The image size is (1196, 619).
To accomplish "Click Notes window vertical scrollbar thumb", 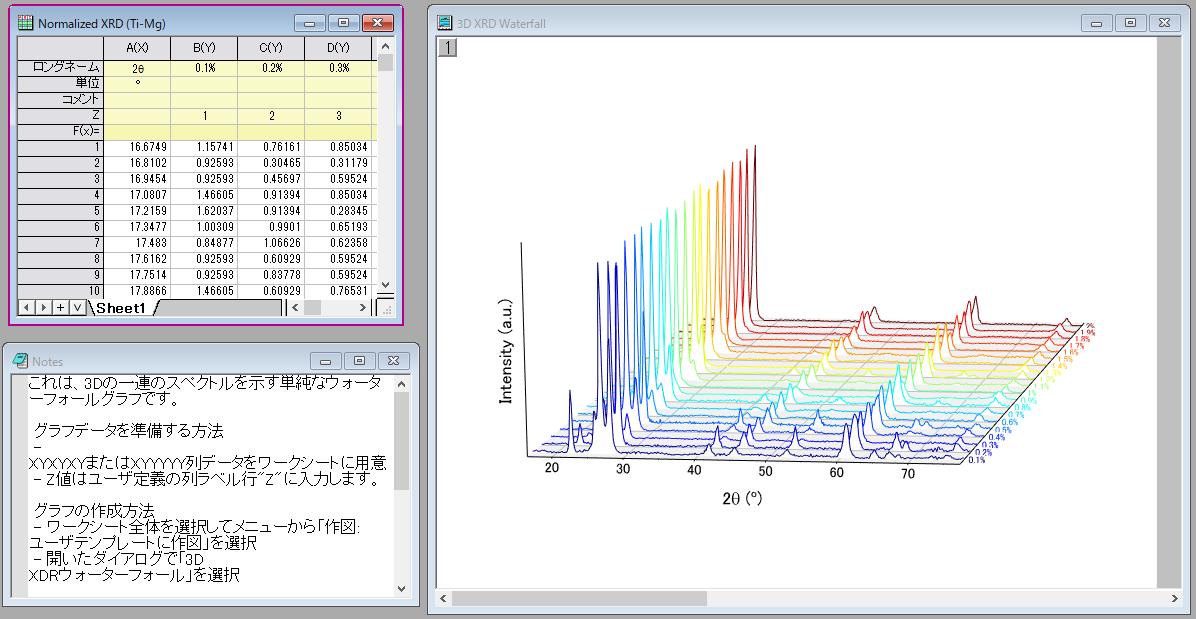I will click(402, 441).
